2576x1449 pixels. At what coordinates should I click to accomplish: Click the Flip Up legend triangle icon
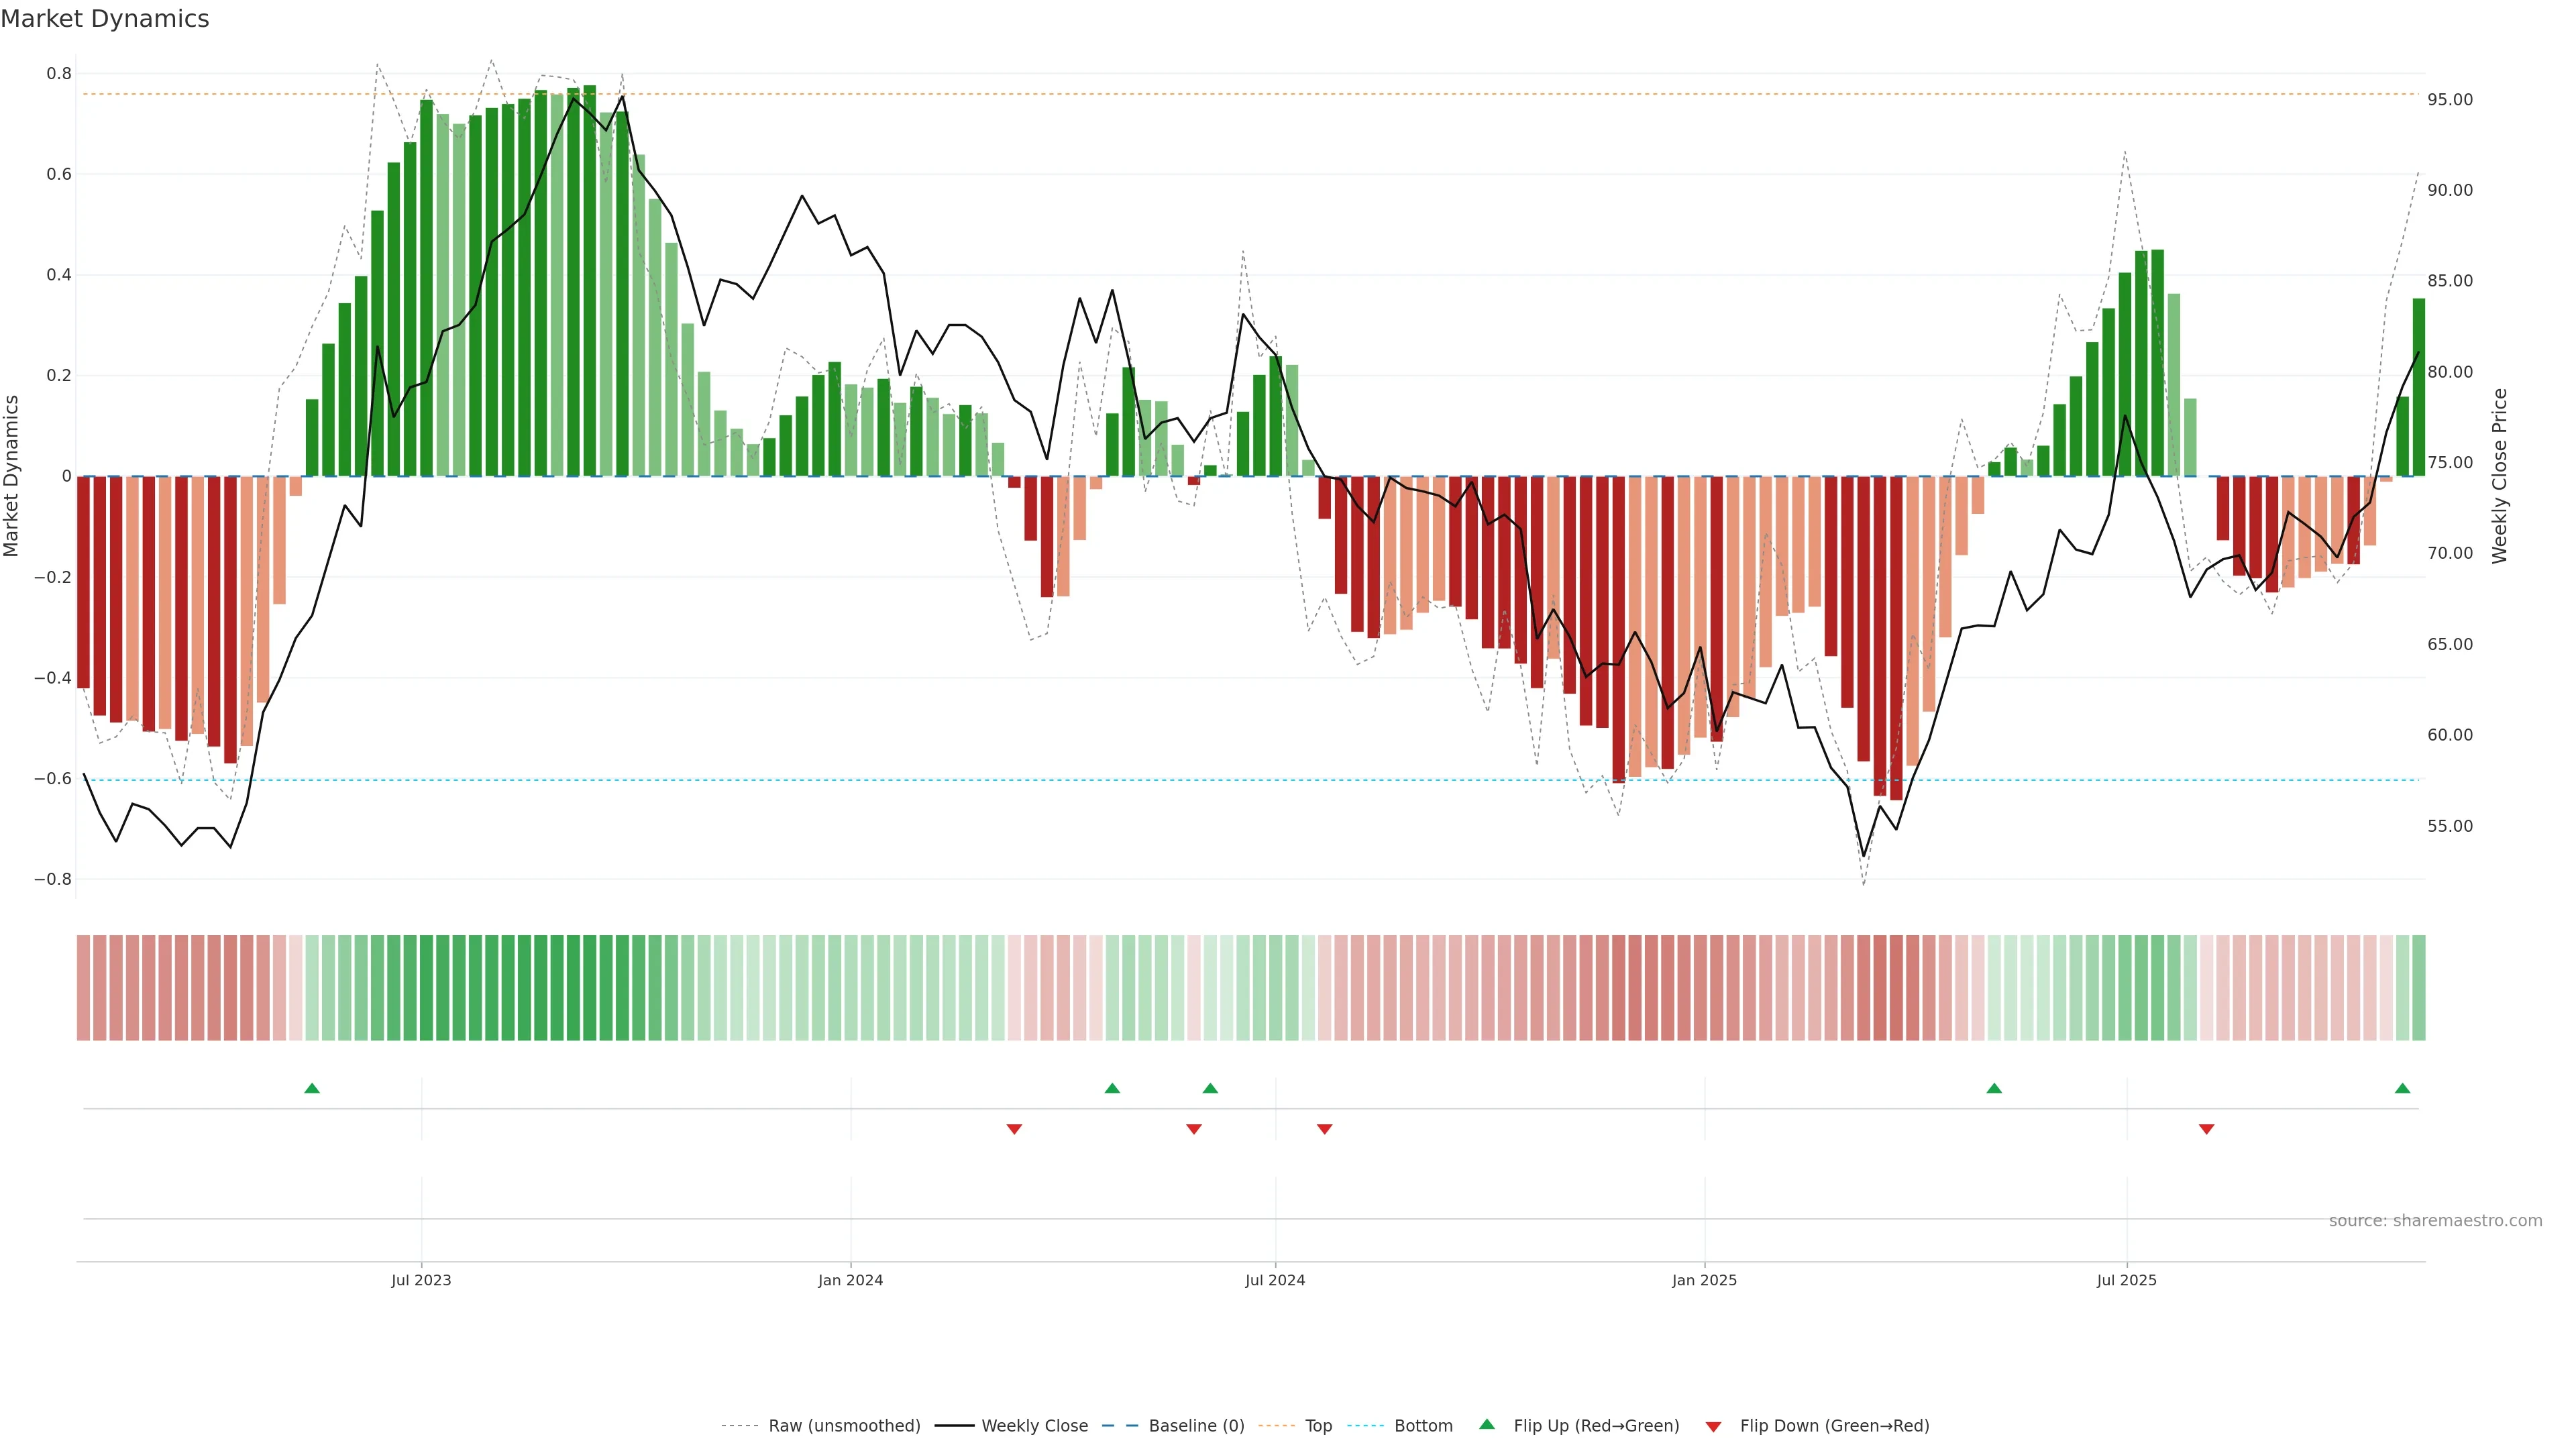1487,1424
